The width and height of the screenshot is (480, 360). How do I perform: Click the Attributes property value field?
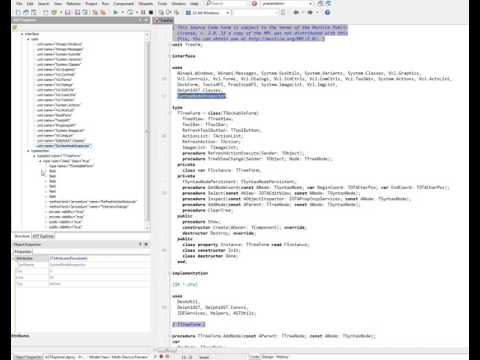coord(99,258)
